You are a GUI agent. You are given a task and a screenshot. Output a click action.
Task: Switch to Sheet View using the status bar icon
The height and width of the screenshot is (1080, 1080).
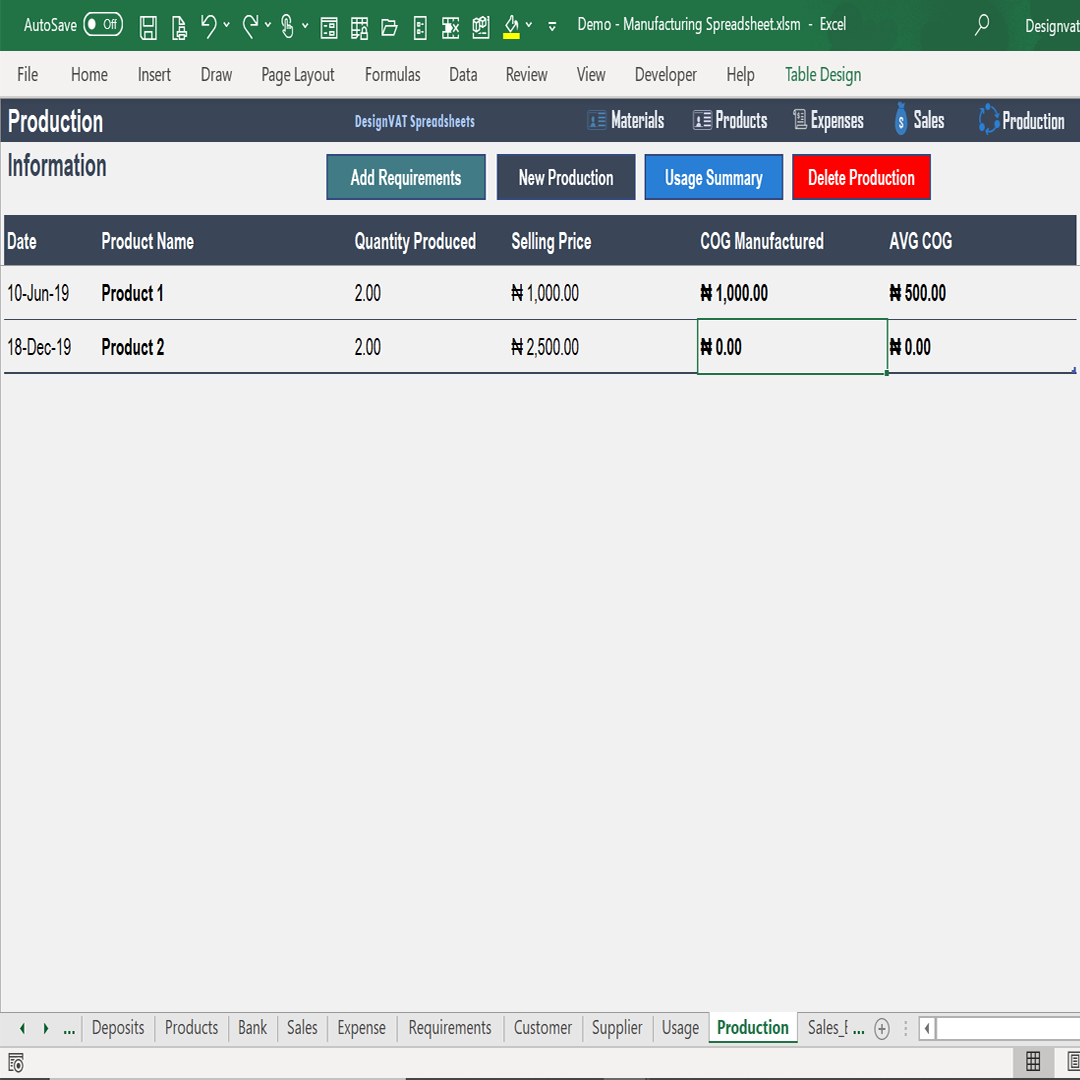tap(1034, 1063)
